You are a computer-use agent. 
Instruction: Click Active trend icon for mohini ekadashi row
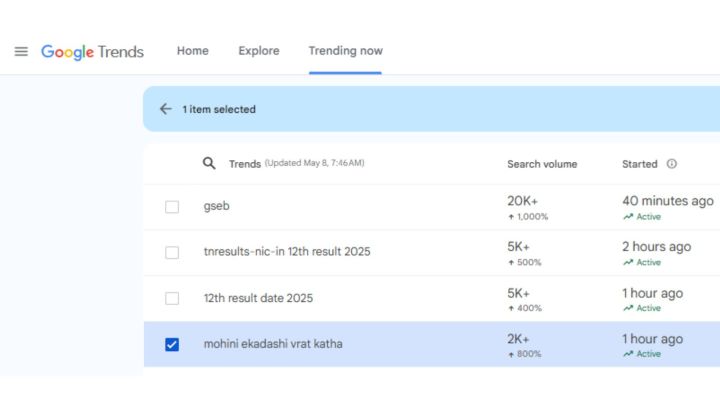627,354
